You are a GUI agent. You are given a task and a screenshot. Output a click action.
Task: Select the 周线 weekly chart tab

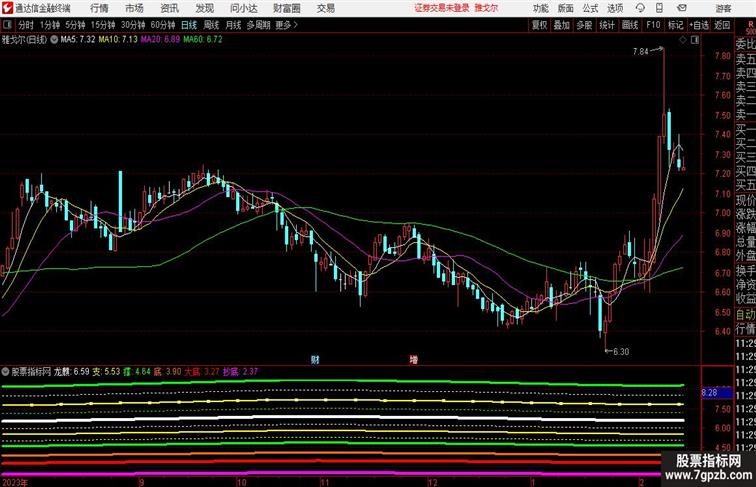point(211,25)
